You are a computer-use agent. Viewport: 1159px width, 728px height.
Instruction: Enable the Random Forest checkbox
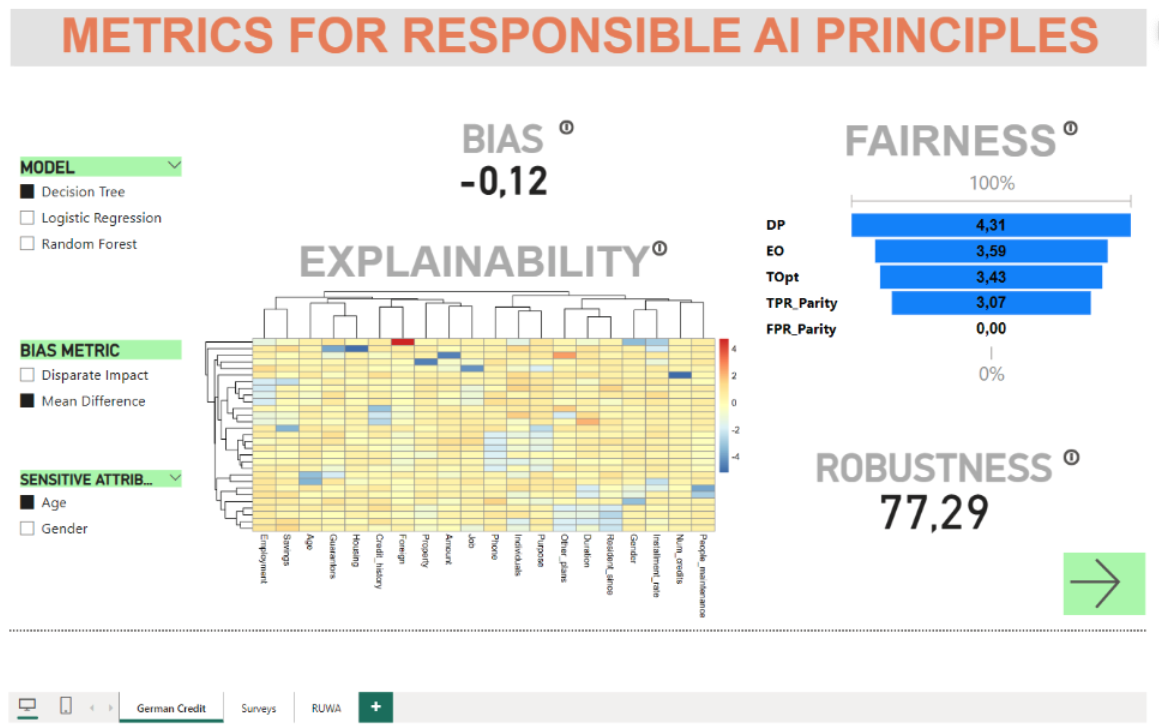[27, 244]
